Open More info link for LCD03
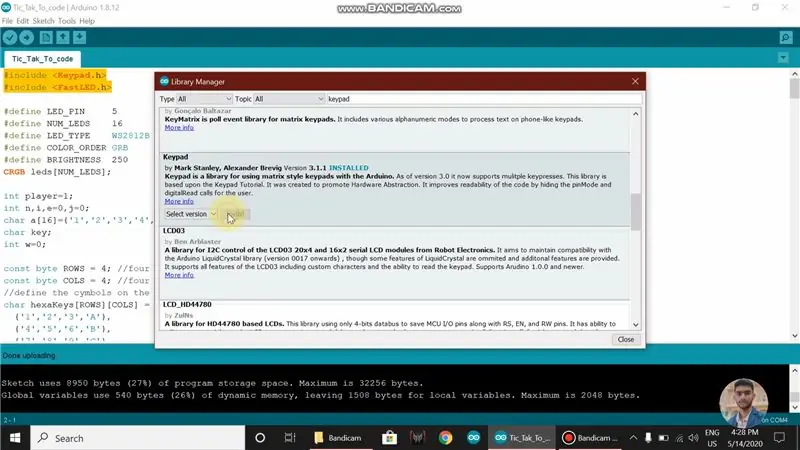 [179, 275]
